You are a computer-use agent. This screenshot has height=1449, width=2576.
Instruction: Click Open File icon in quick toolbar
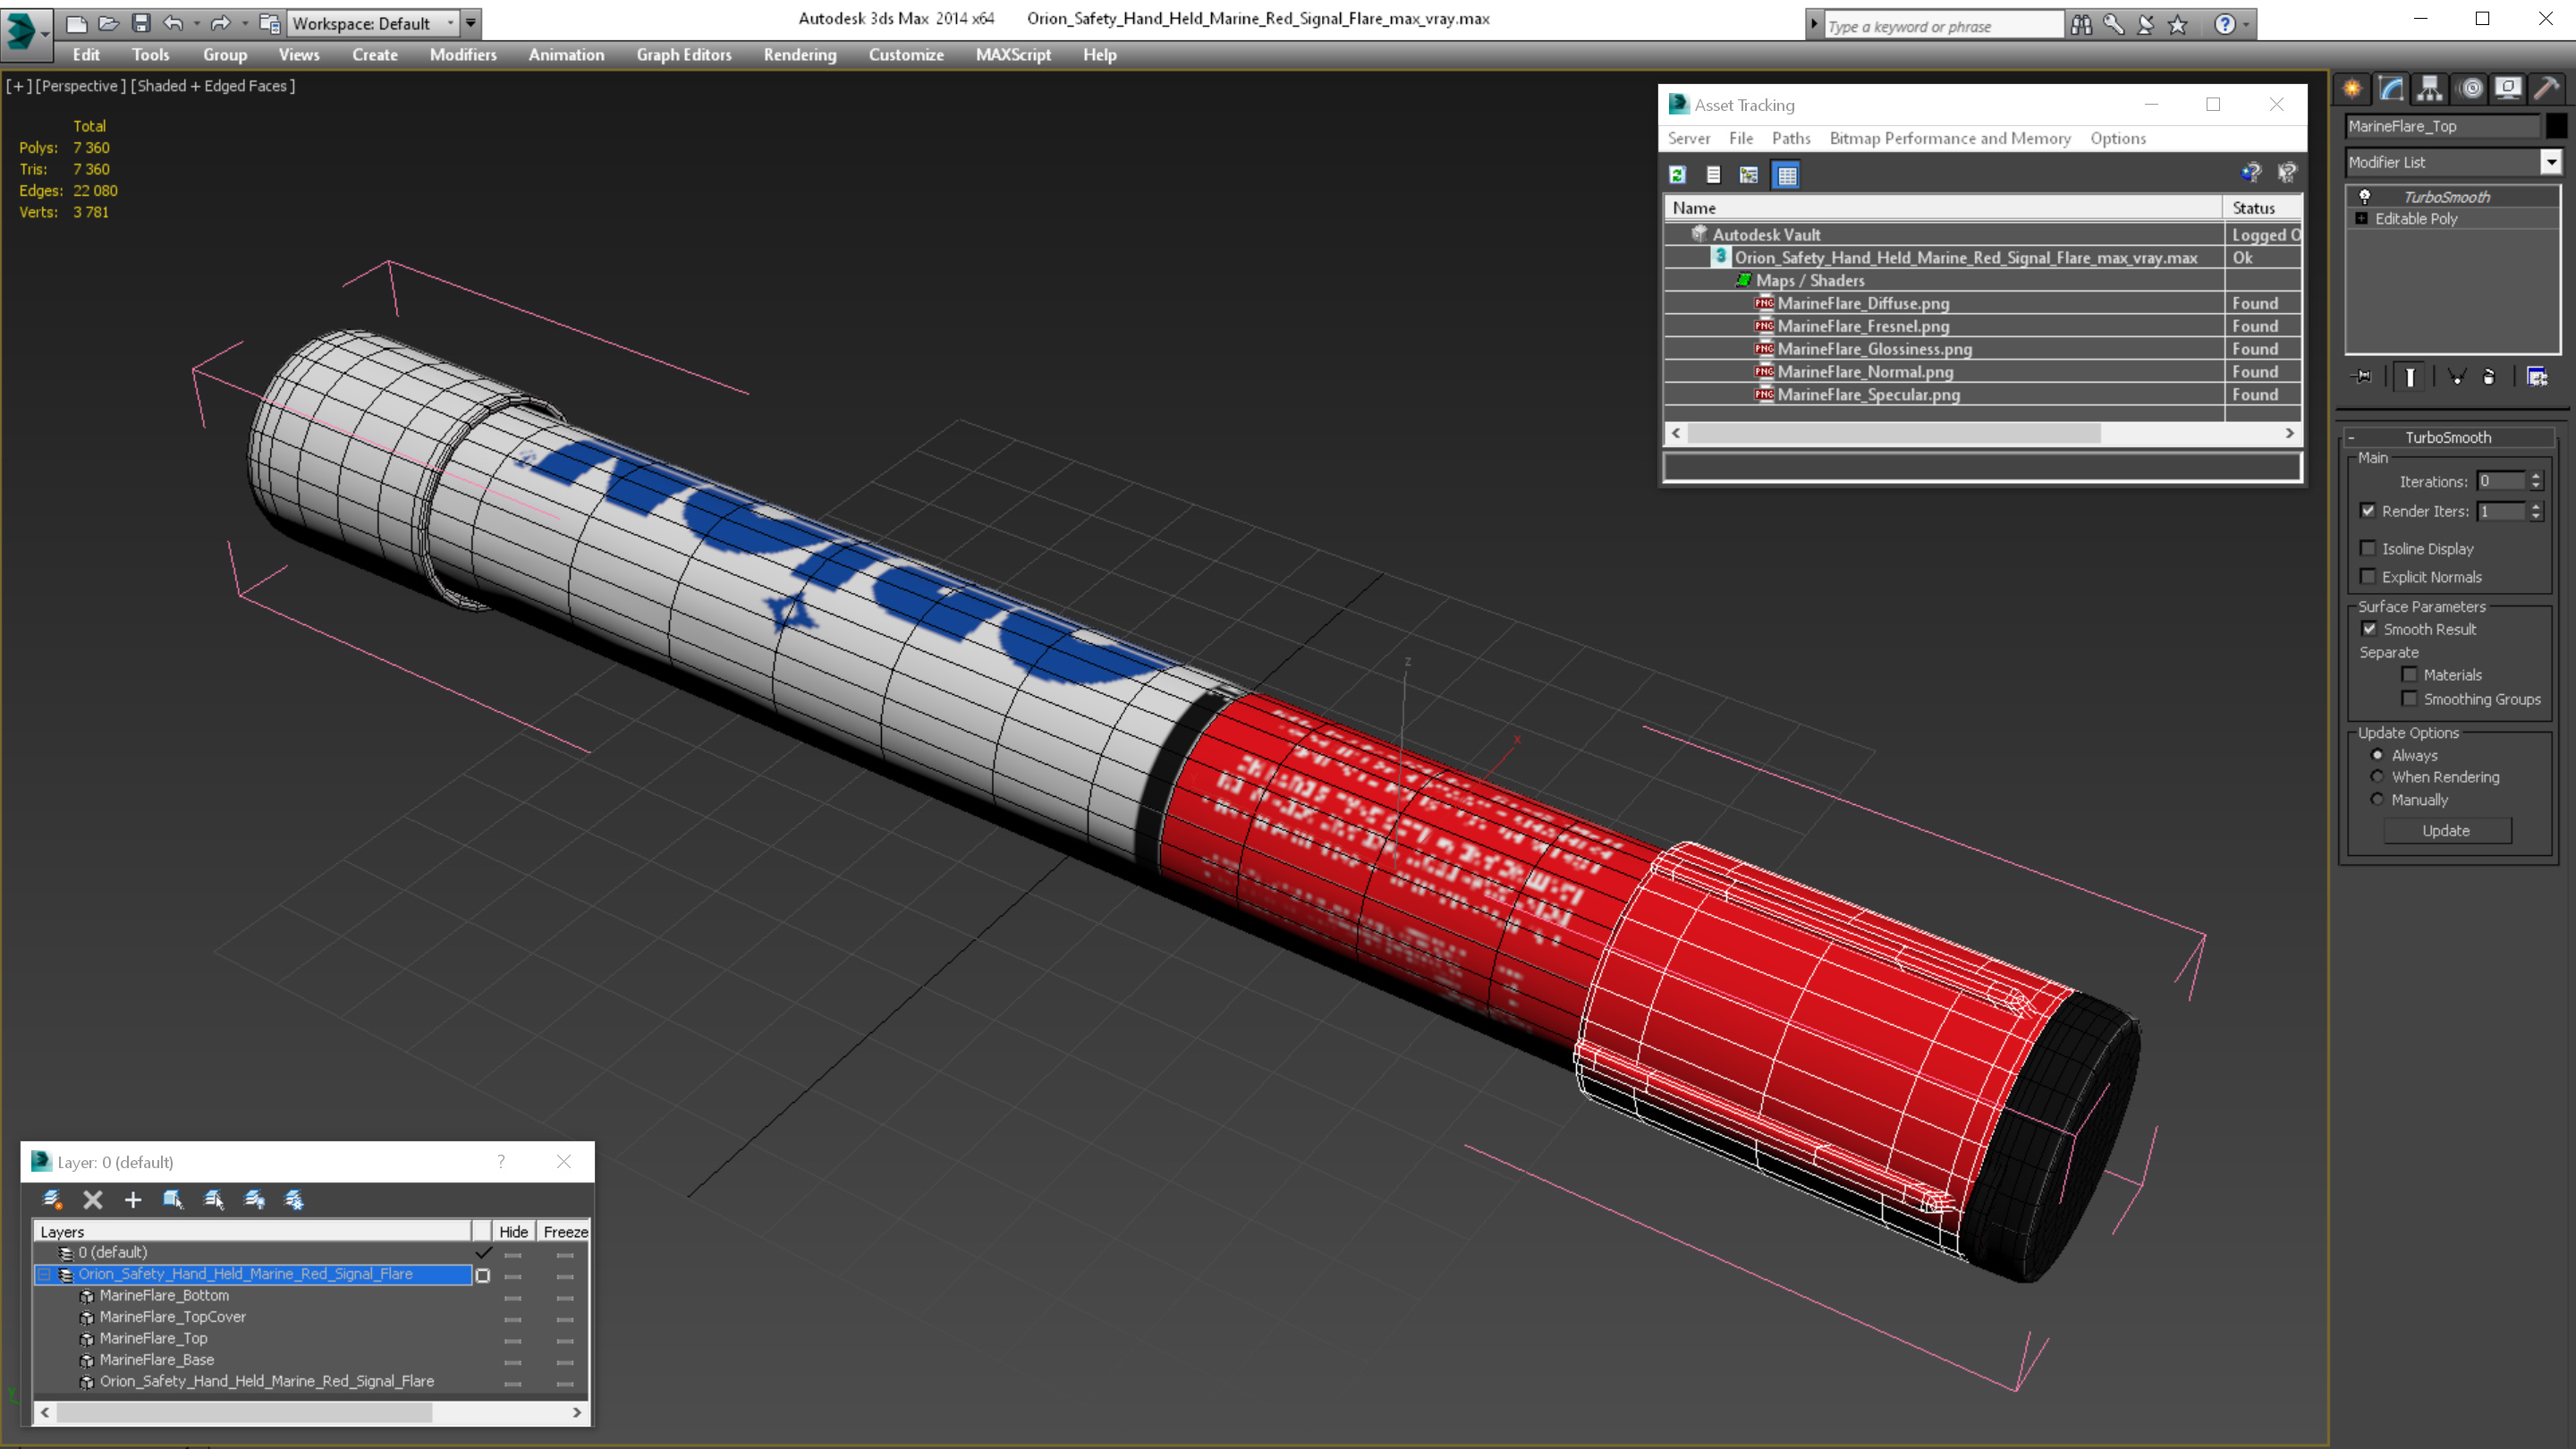[x=108, y=23]
